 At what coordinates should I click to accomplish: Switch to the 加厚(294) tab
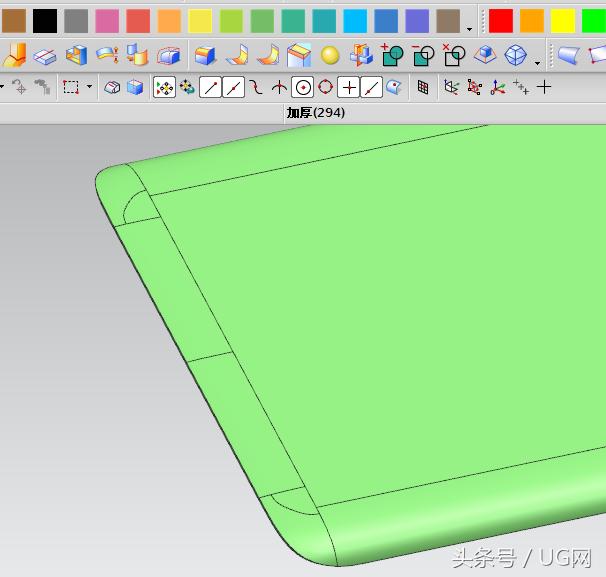[316, 113]
